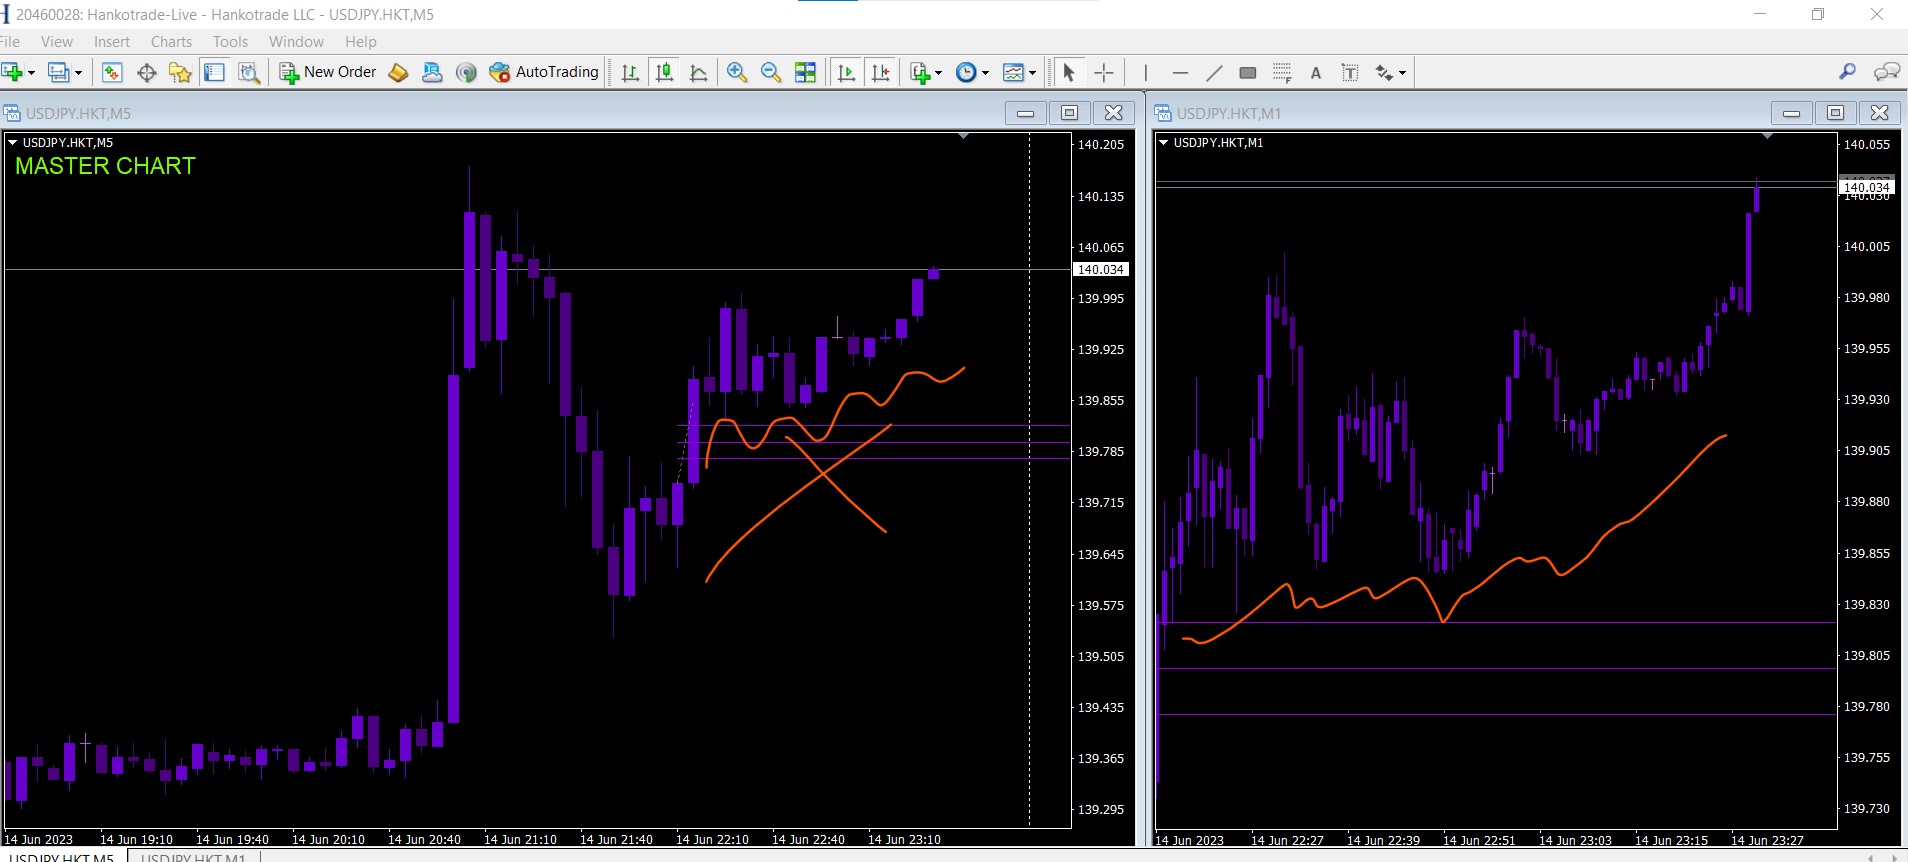Image resolution: width=1908 pixels, height=862 pixels.
Task: Open the Window menu
Action: pyautogui.click(x=296, y=42)
